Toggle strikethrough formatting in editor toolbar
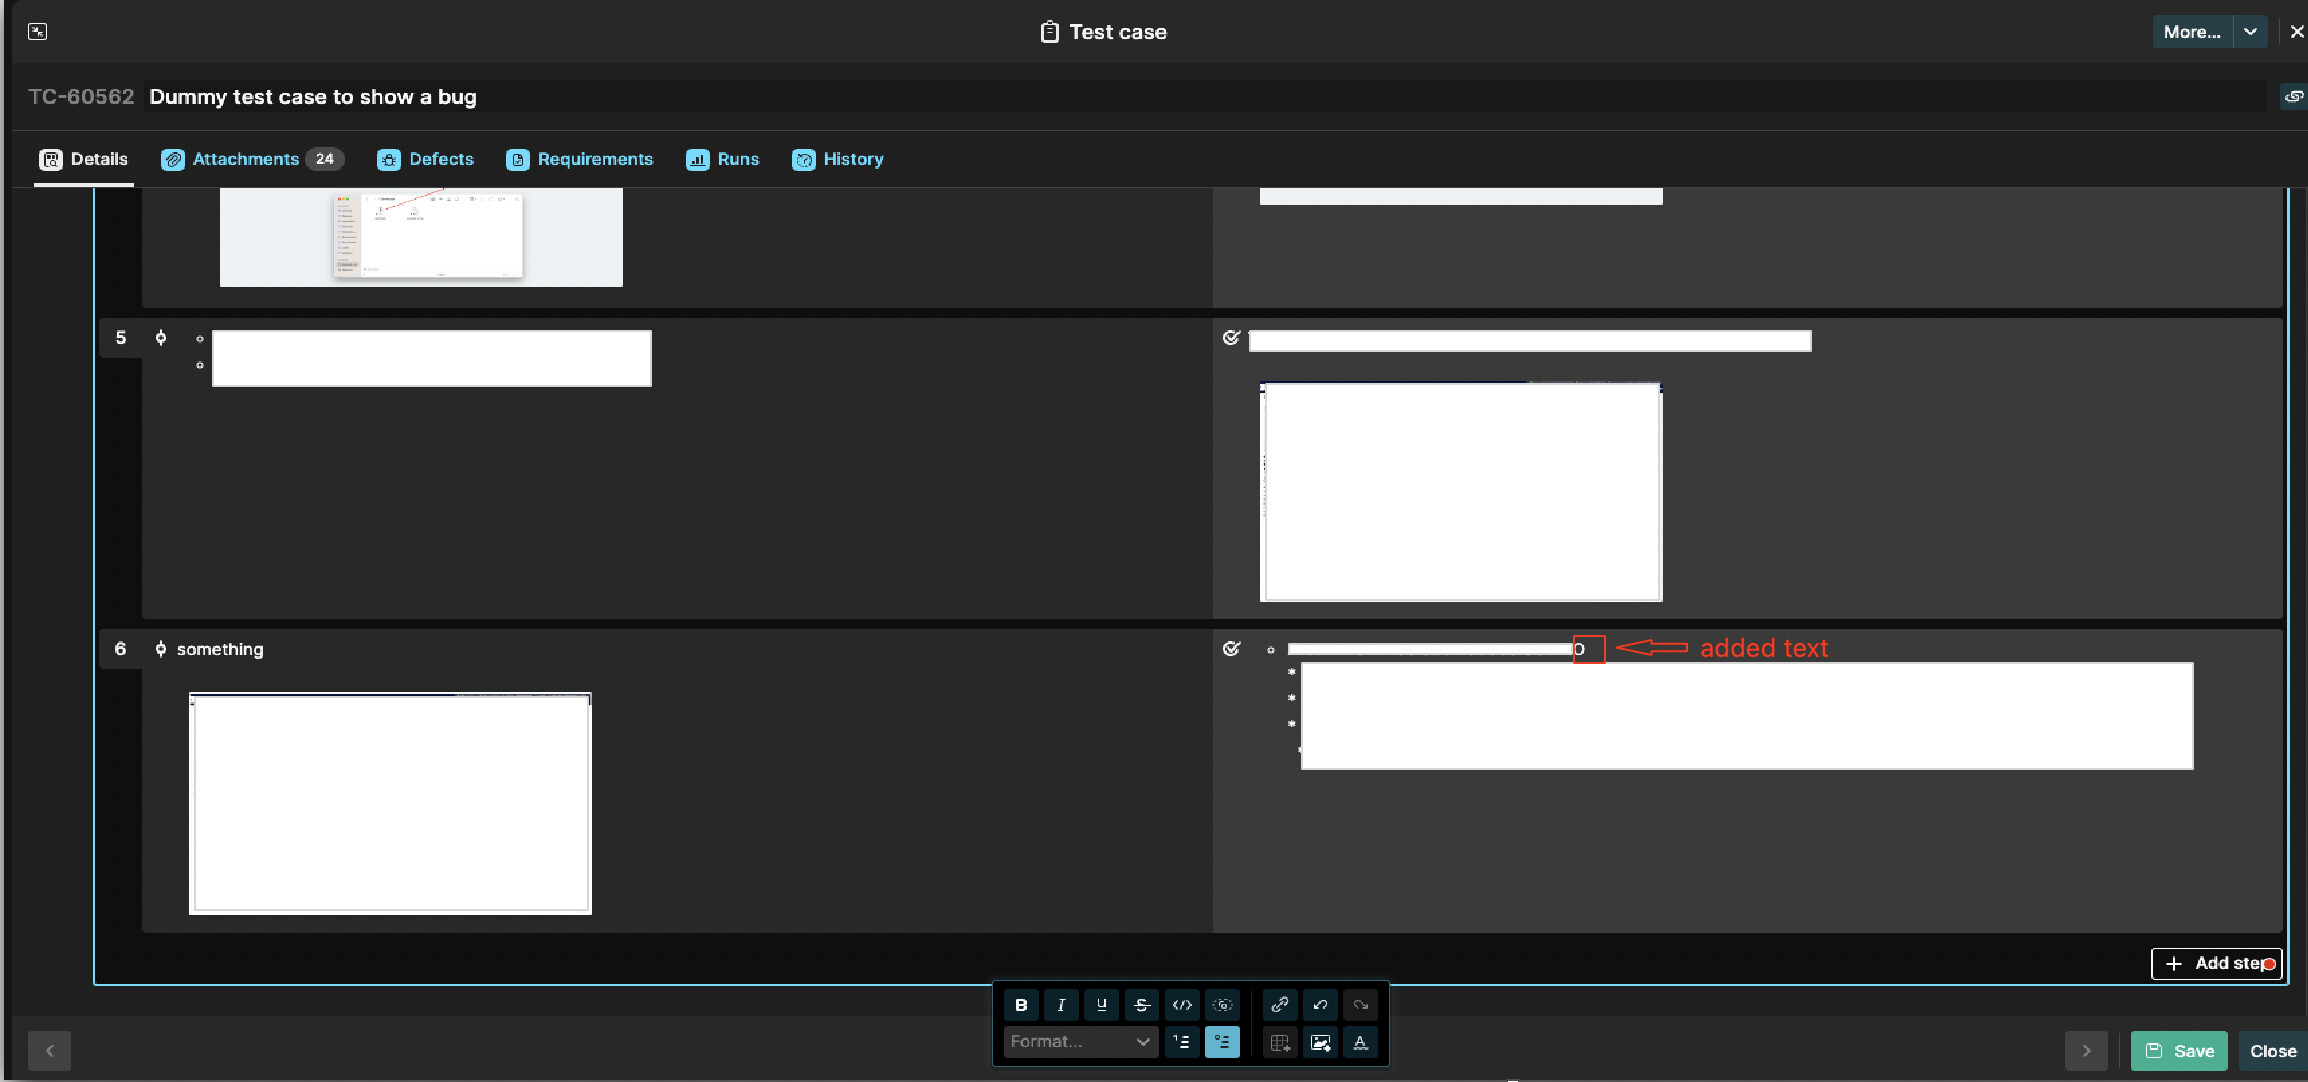The width and height of the screenshot is (2308, 1082). tap(1141, 1005)
